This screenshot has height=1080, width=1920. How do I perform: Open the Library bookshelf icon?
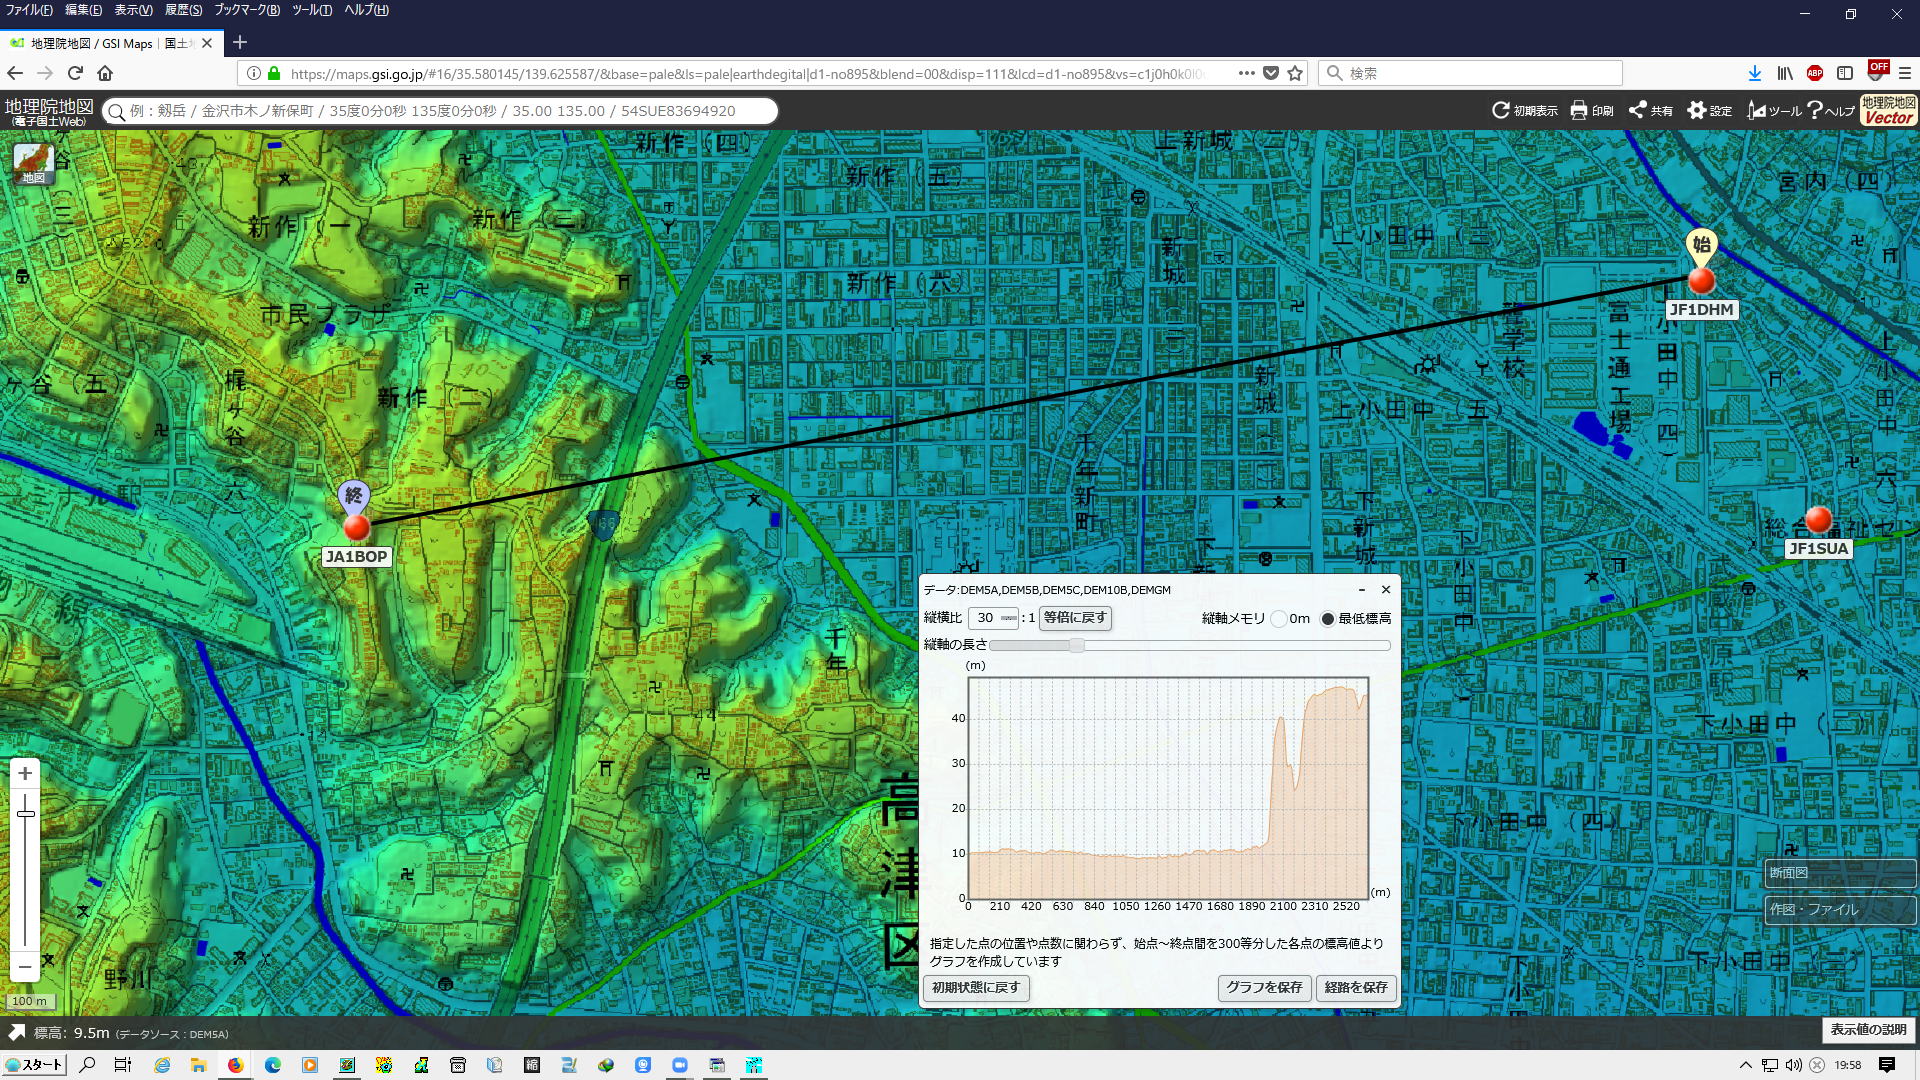tap(1785, 73)
